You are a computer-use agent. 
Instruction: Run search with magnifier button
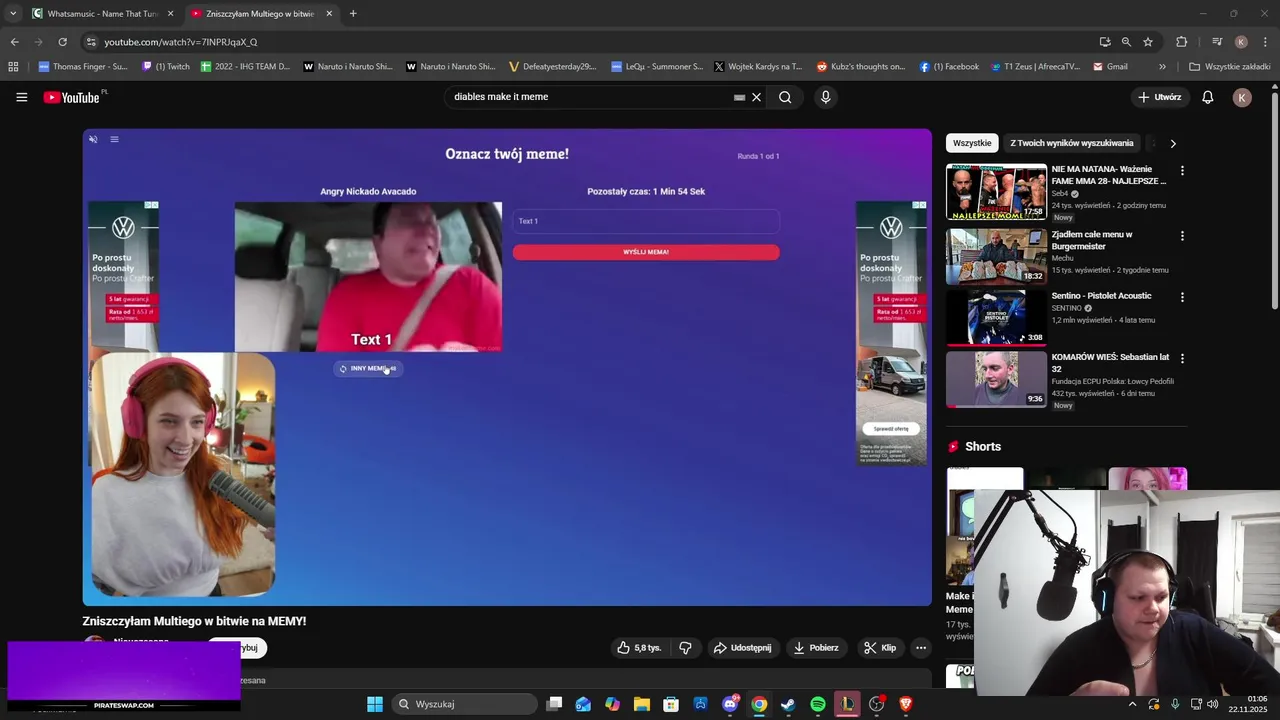[x=785, y=97]
